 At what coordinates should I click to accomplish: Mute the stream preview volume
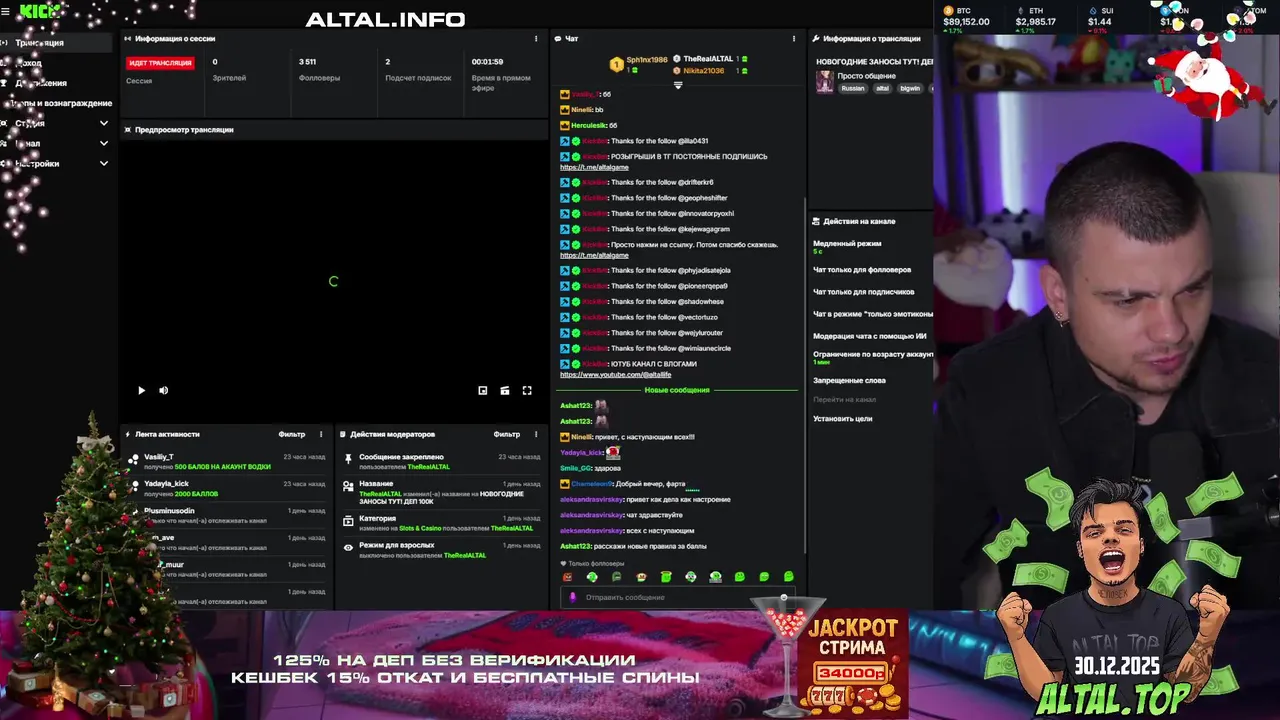(x=164, y=391)
